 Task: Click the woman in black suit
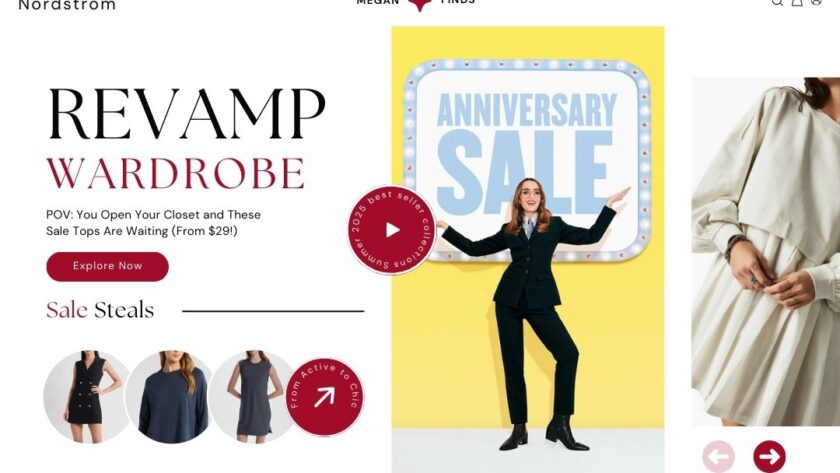click(x=530, y=314)
